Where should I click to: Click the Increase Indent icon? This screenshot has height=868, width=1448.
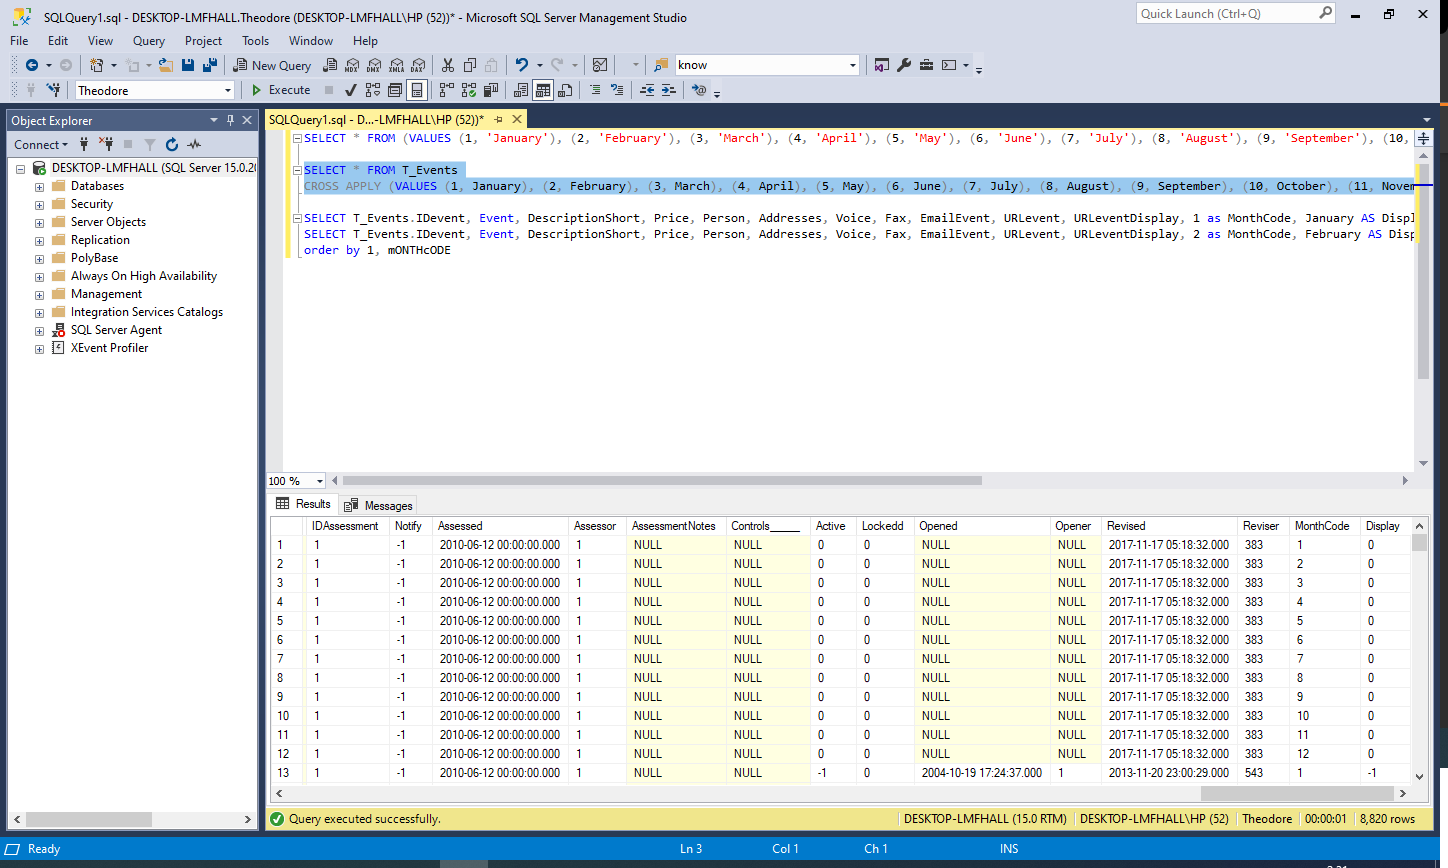[669, 90]
